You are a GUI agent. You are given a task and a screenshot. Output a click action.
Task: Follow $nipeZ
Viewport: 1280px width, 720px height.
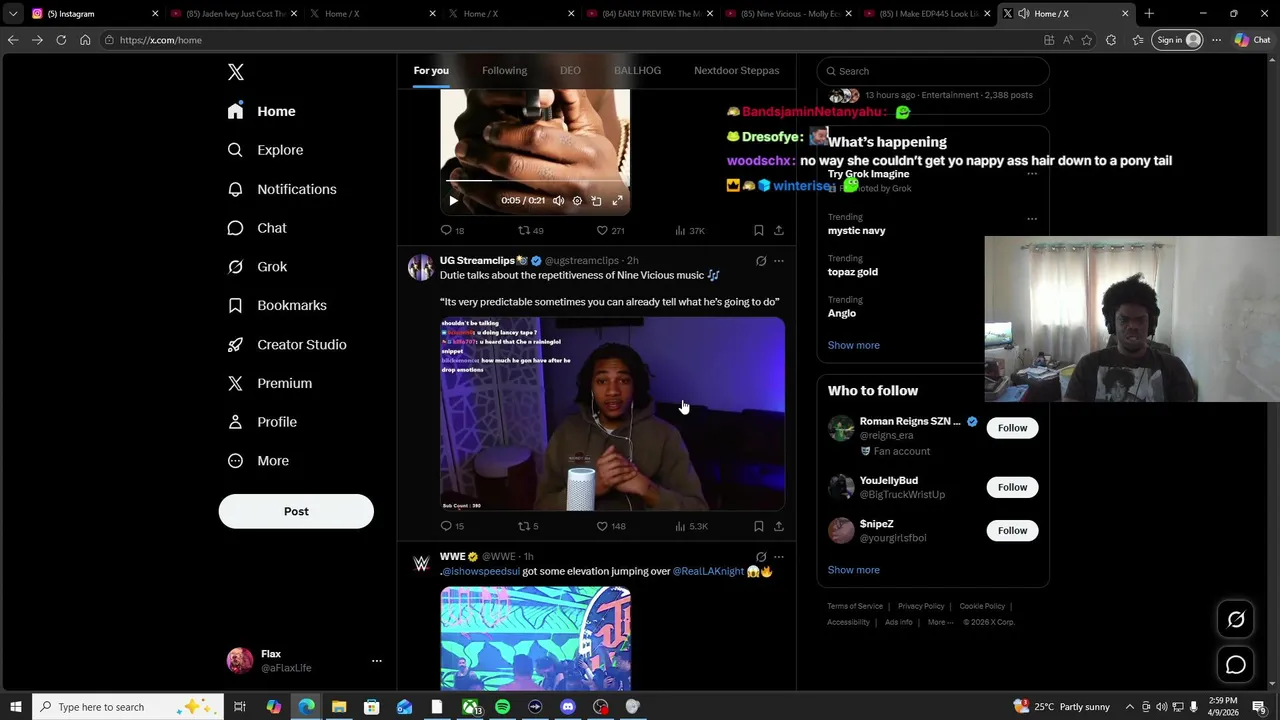click(1012, 531)
